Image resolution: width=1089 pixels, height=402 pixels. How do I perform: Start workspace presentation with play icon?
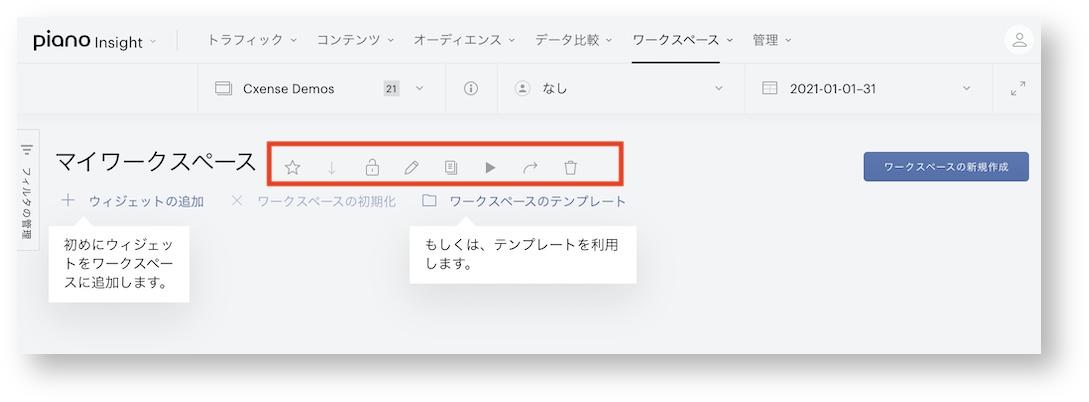tap(490, 167)
